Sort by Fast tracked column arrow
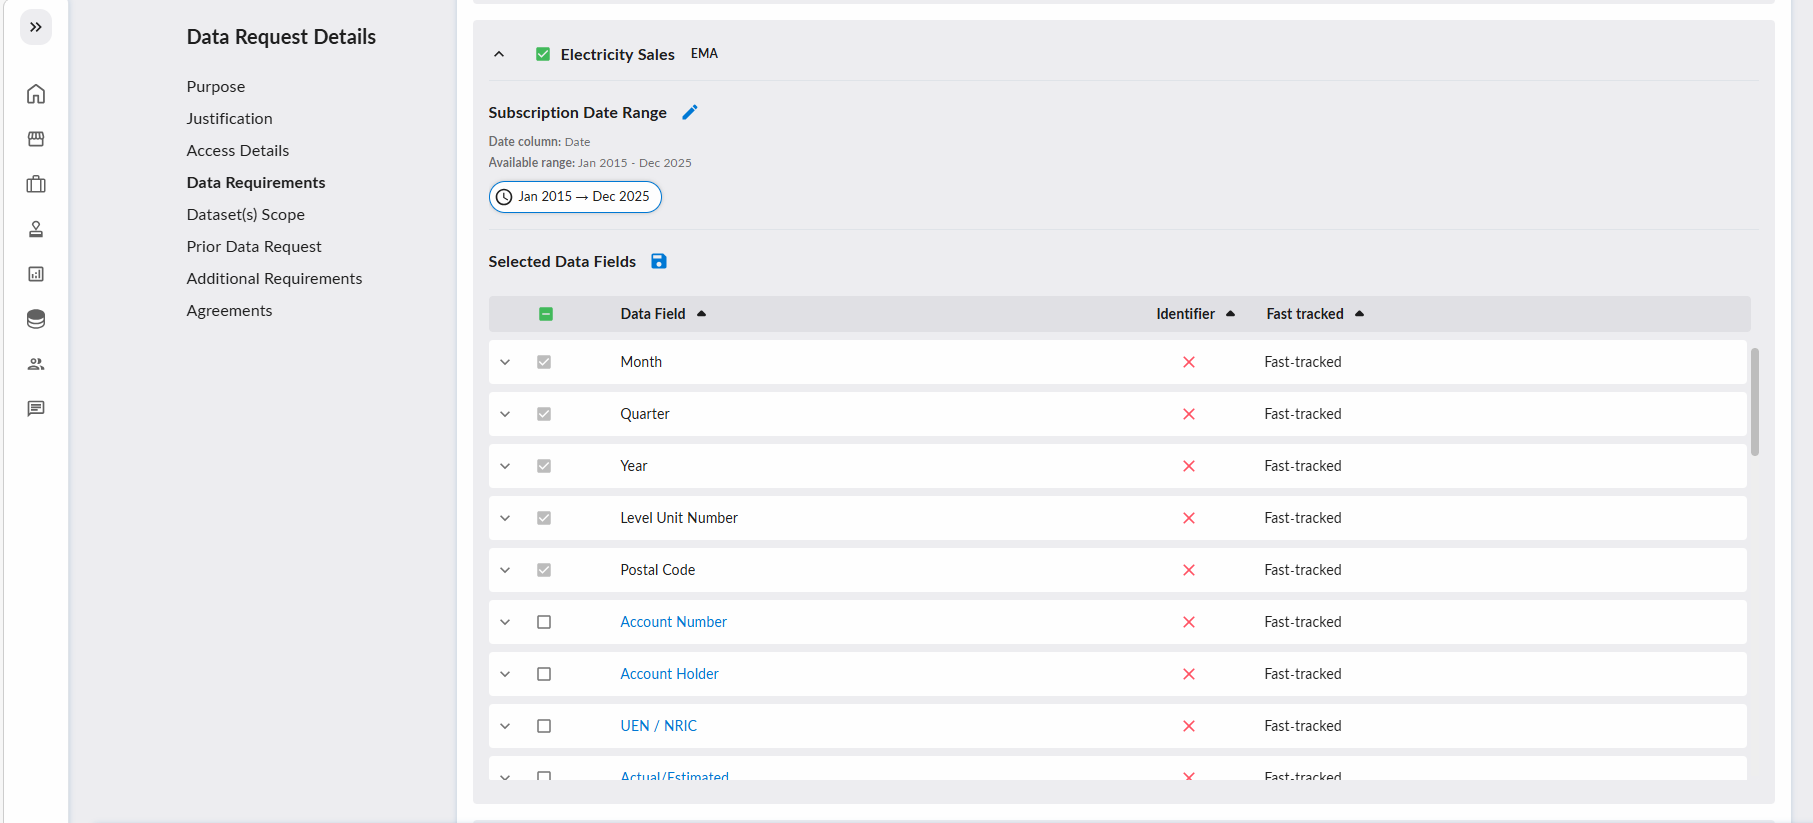 (1360, 314)
